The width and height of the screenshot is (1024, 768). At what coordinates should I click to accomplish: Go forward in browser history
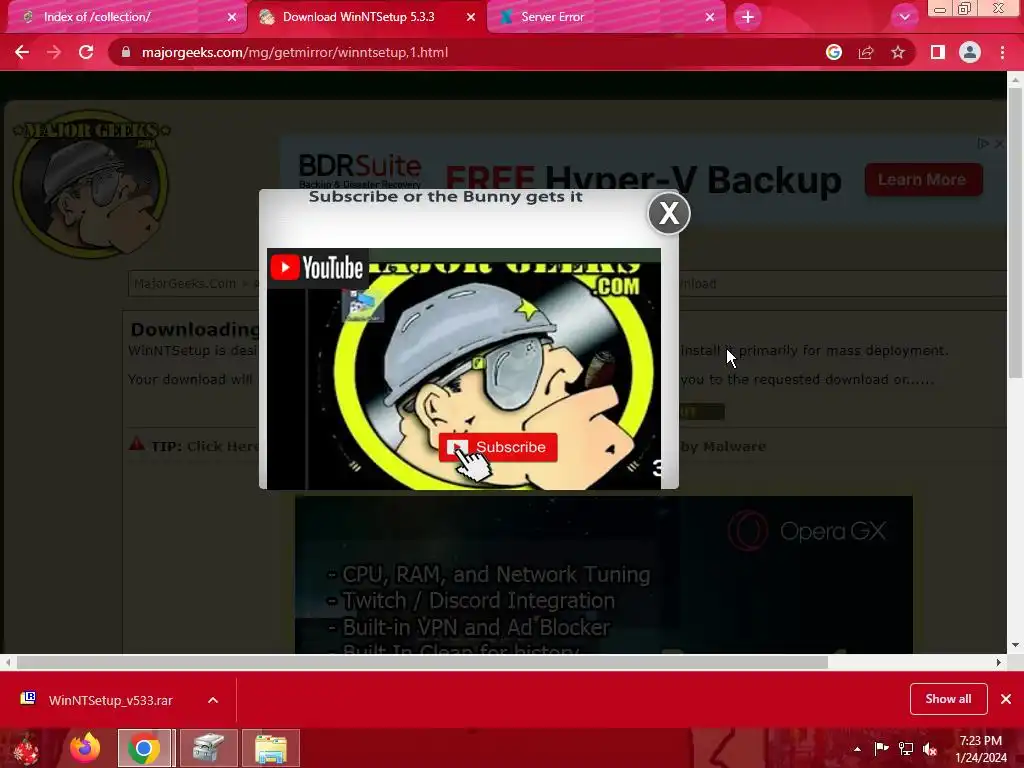[x=54, y=52]
